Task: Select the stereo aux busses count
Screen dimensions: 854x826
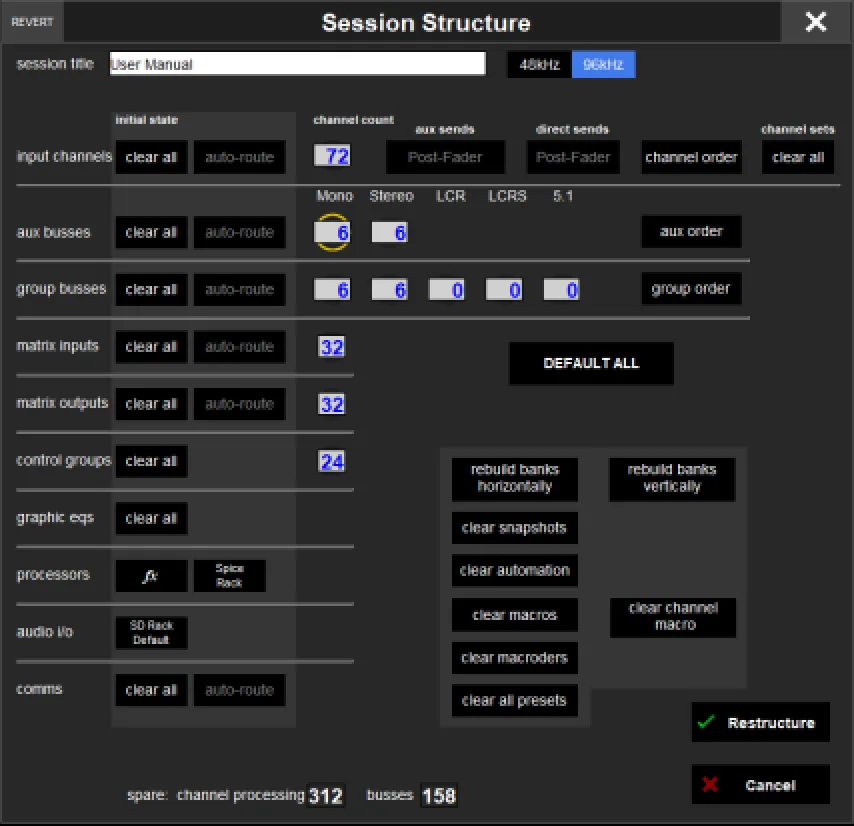Action: coord(389,232)
